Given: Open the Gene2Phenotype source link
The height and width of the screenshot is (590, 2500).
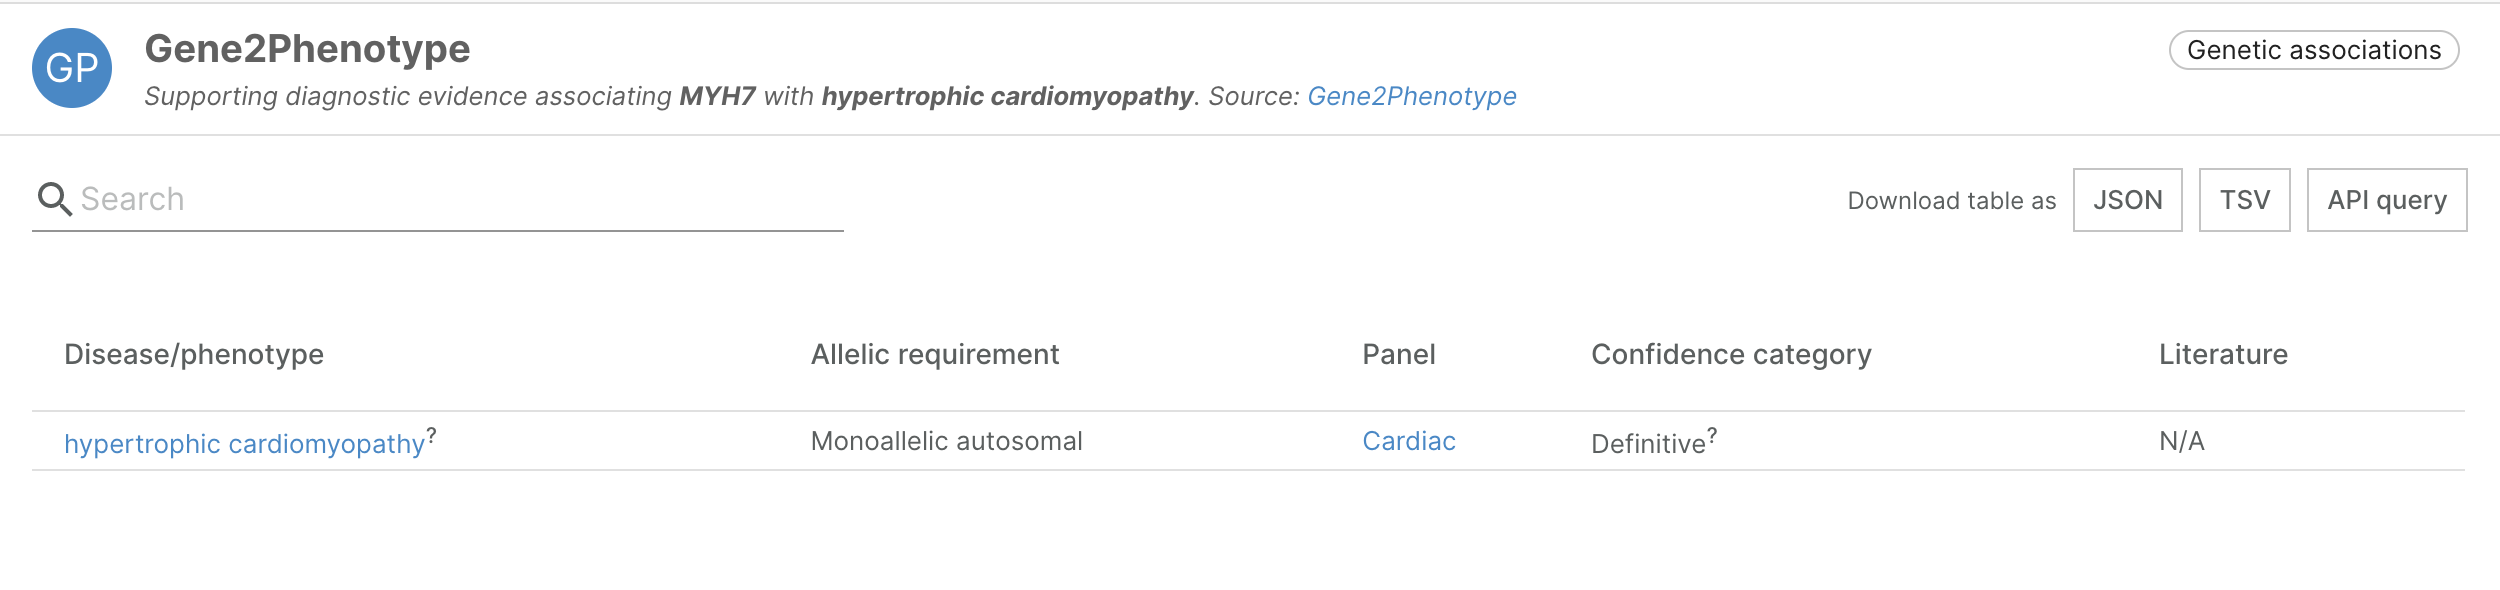Looking at the screenshot, I should [x=1411, y=96].
